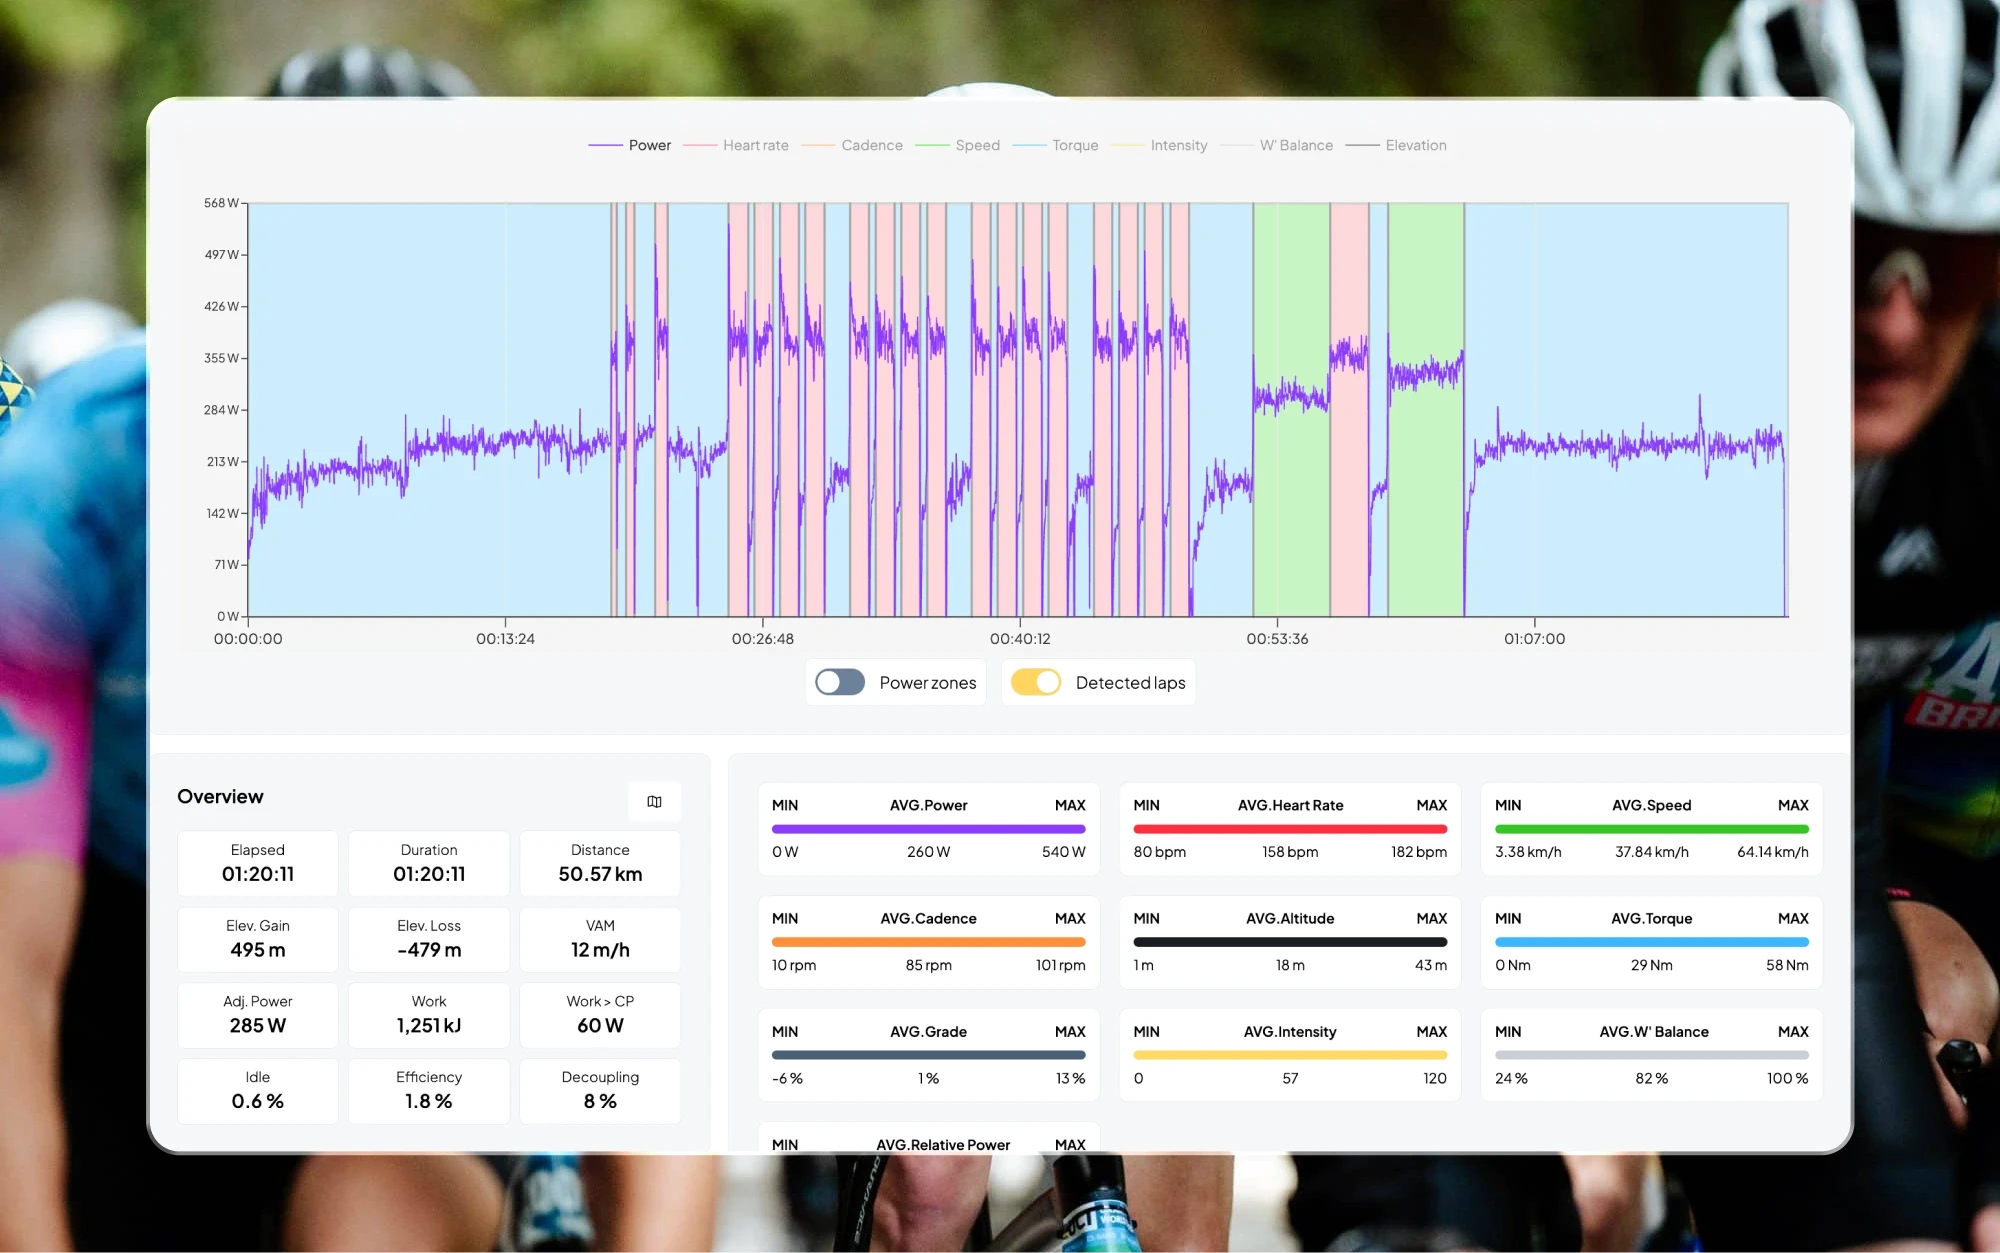Select the Adj. Power 285 W tile
The image size is (2000, 1253).
click(x=258, y=1014)
